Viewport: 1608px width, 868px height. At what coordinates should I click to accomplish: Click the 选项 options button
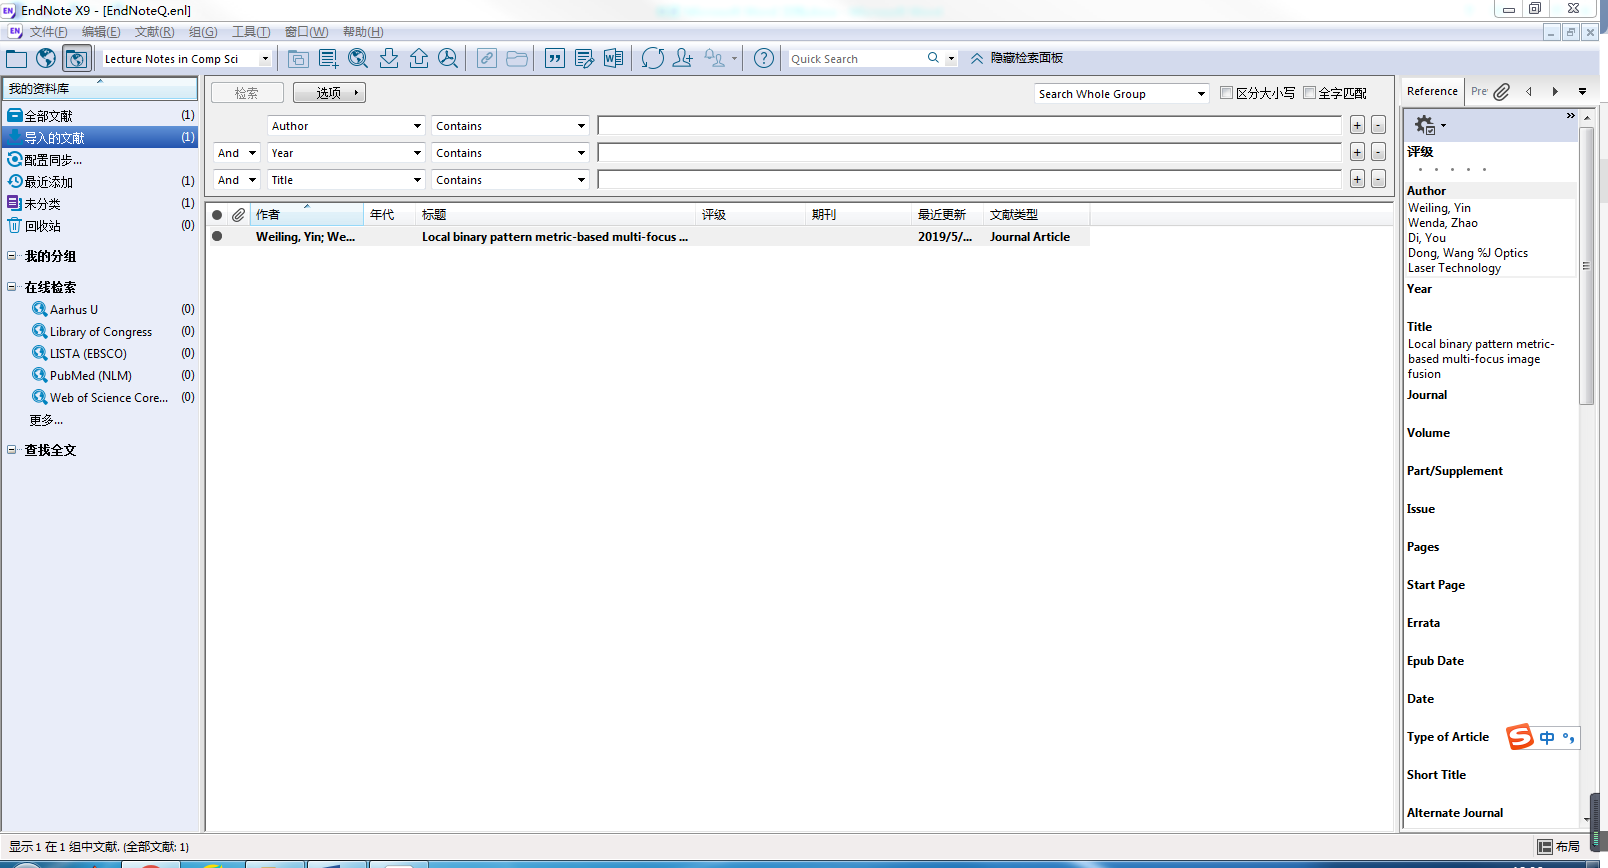329,93
